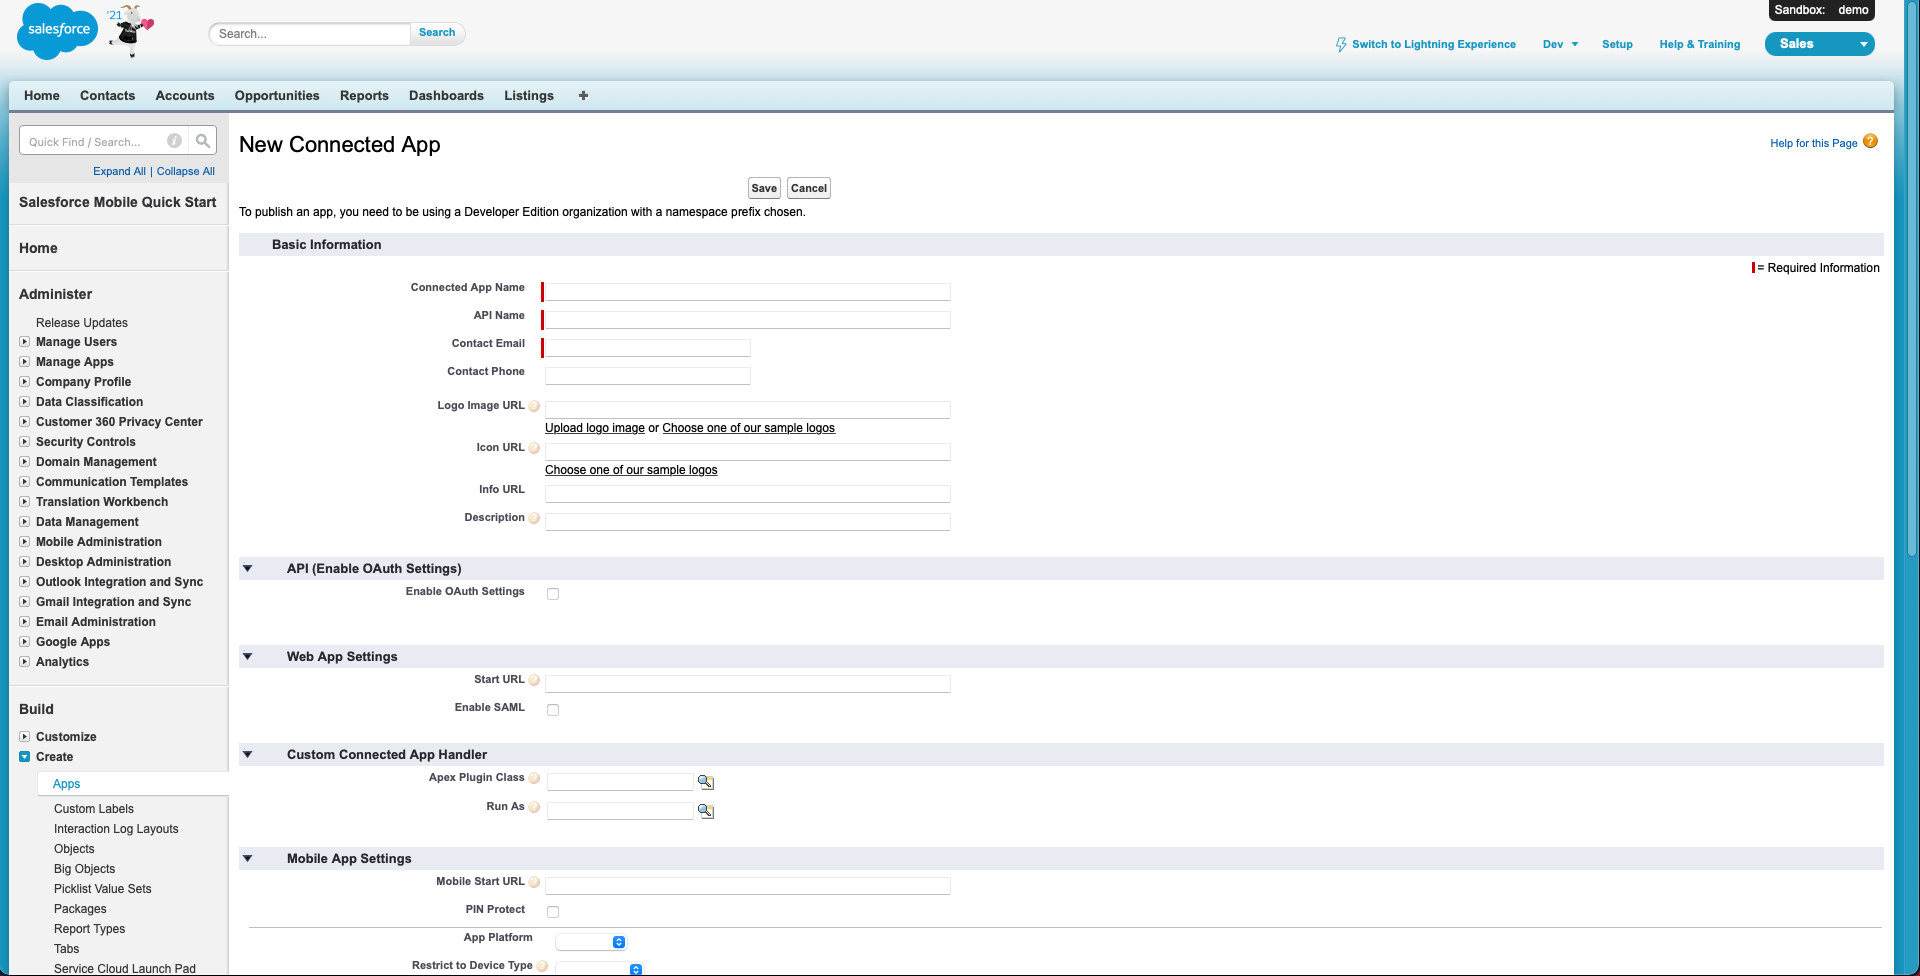The height and width of the screenshot is (976, 1920).
Task: Click the Cancel button
Action: pos(809,188)
